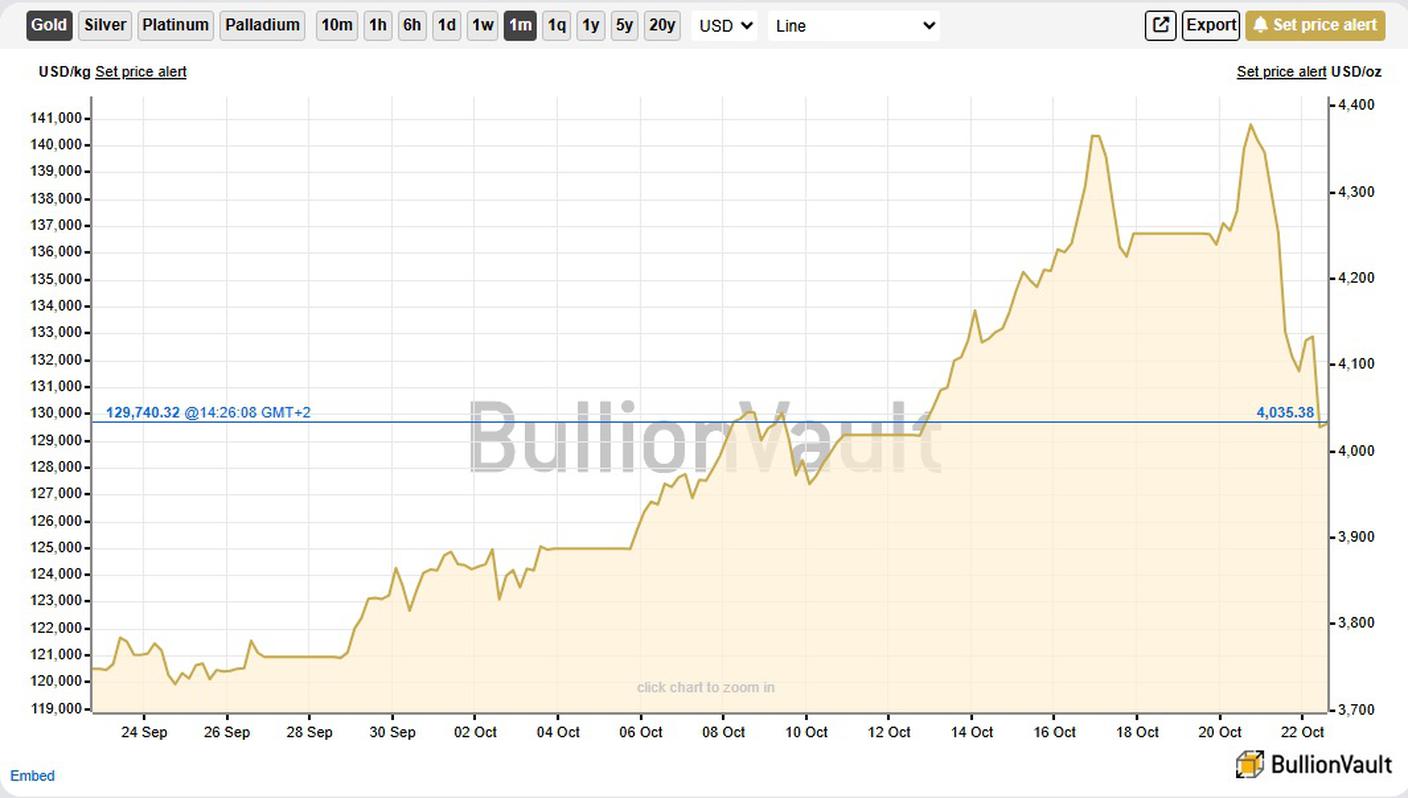Image resolution: width=1408 pixels, height=798 pixels.
Task: Set time range to 10m
Action: coord(336,25)
